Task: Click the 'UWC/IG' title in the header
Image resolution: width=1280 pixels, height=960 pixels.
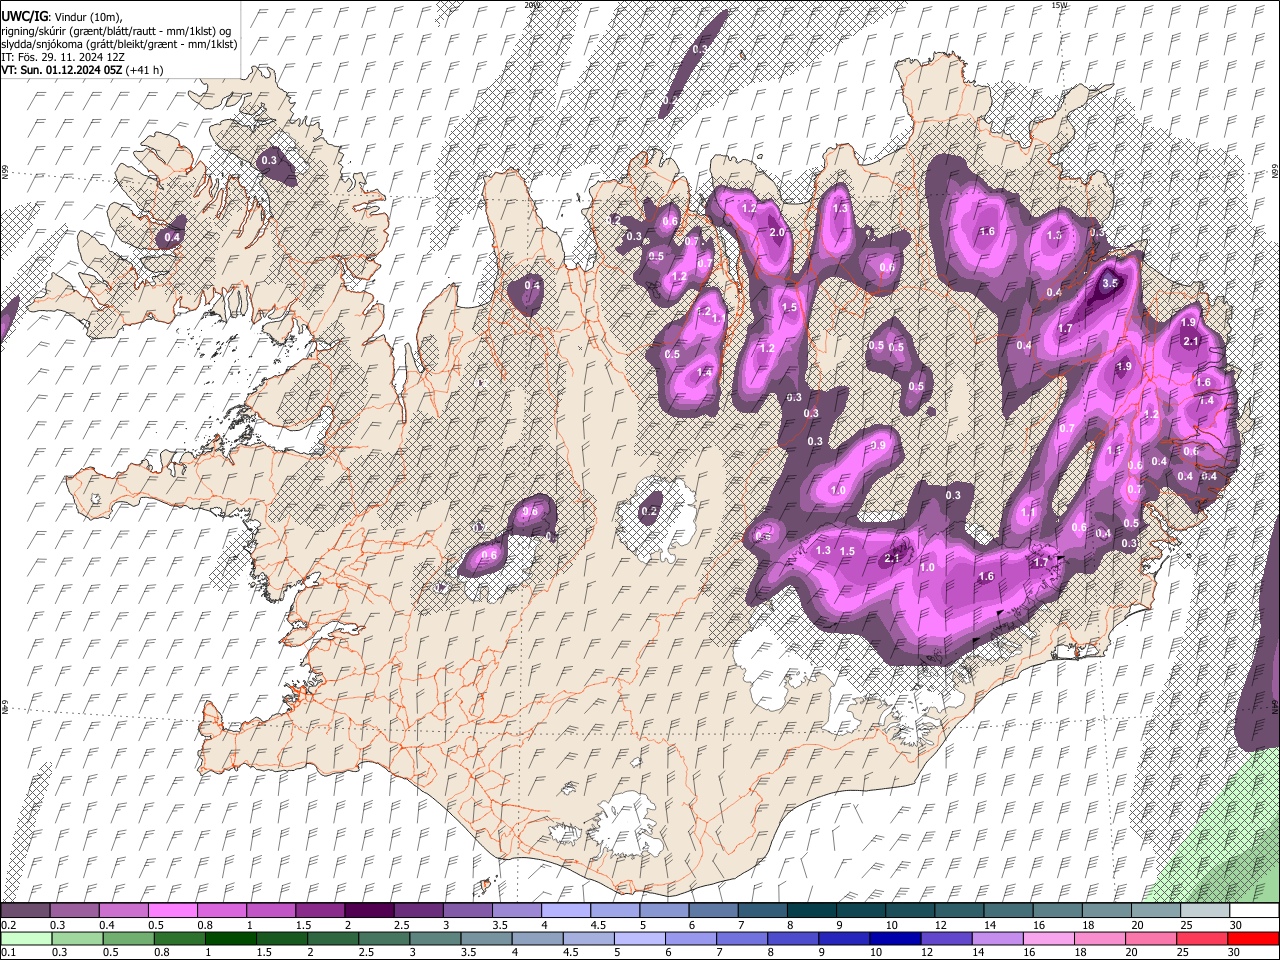Action: click(x=24, y=17)
